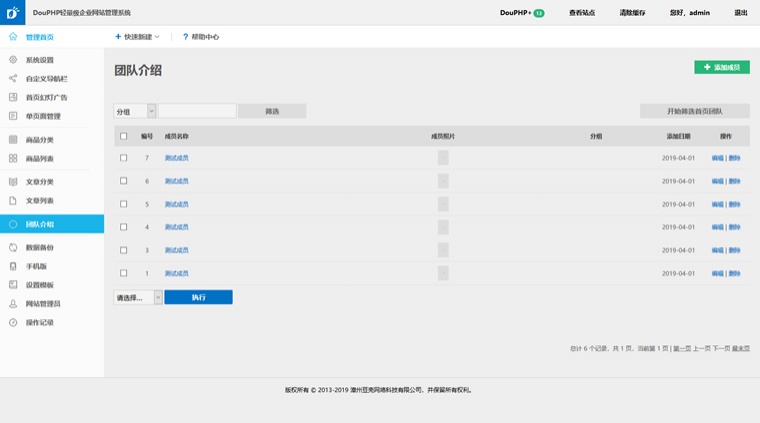
Task: Check the checkbox for member row 7
Action: click(x=124, y=158)
